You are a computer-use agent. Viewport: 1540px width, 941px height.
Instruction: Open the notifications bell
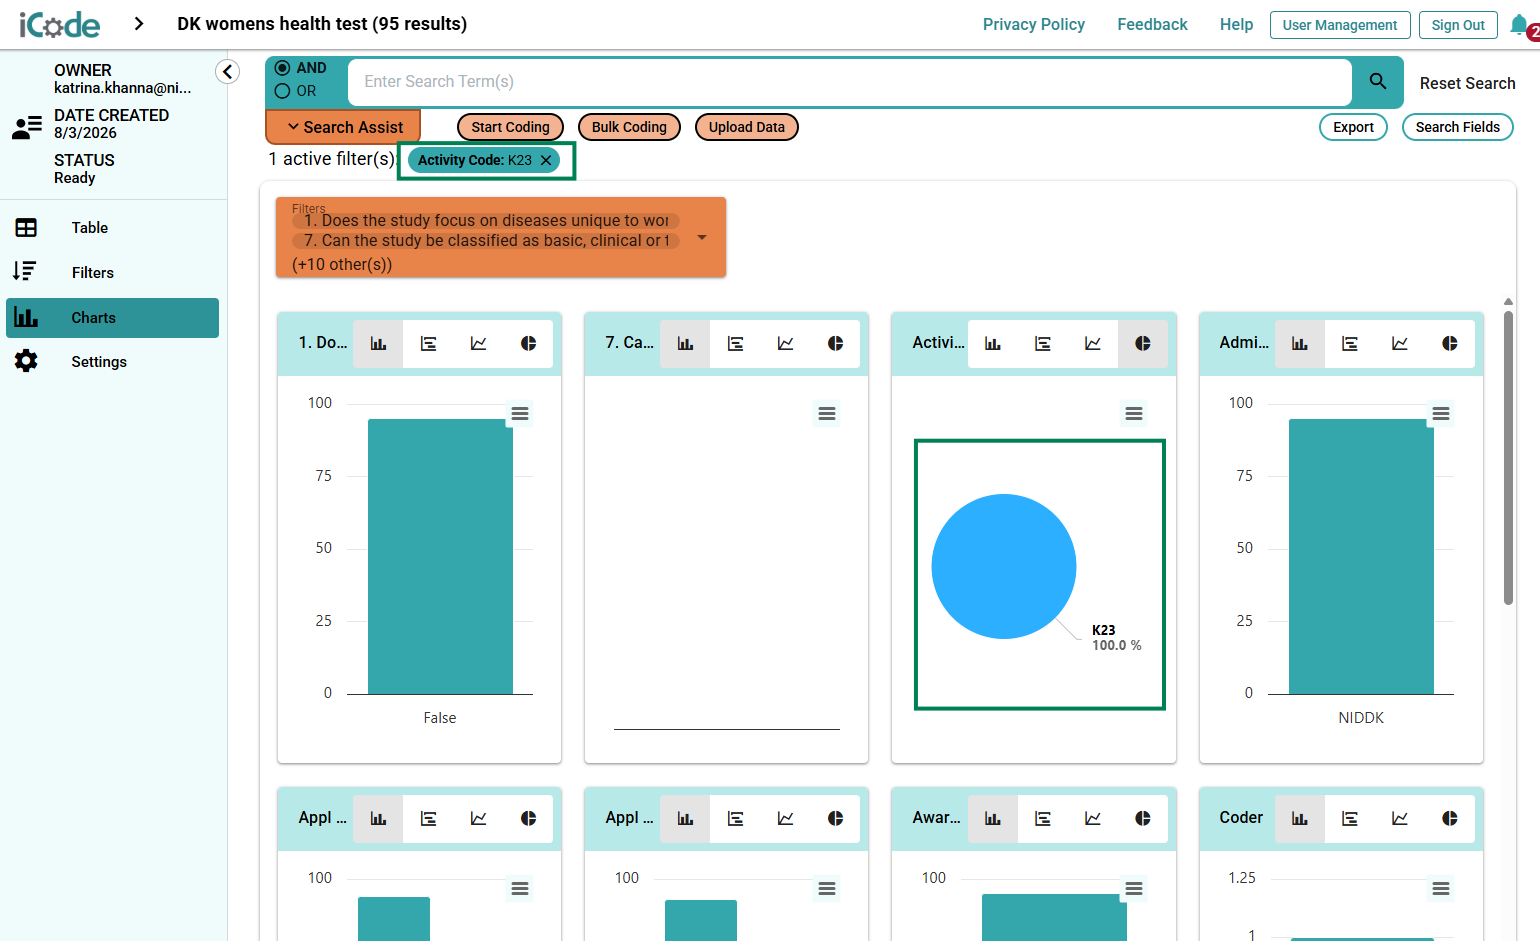[1520, 25]
